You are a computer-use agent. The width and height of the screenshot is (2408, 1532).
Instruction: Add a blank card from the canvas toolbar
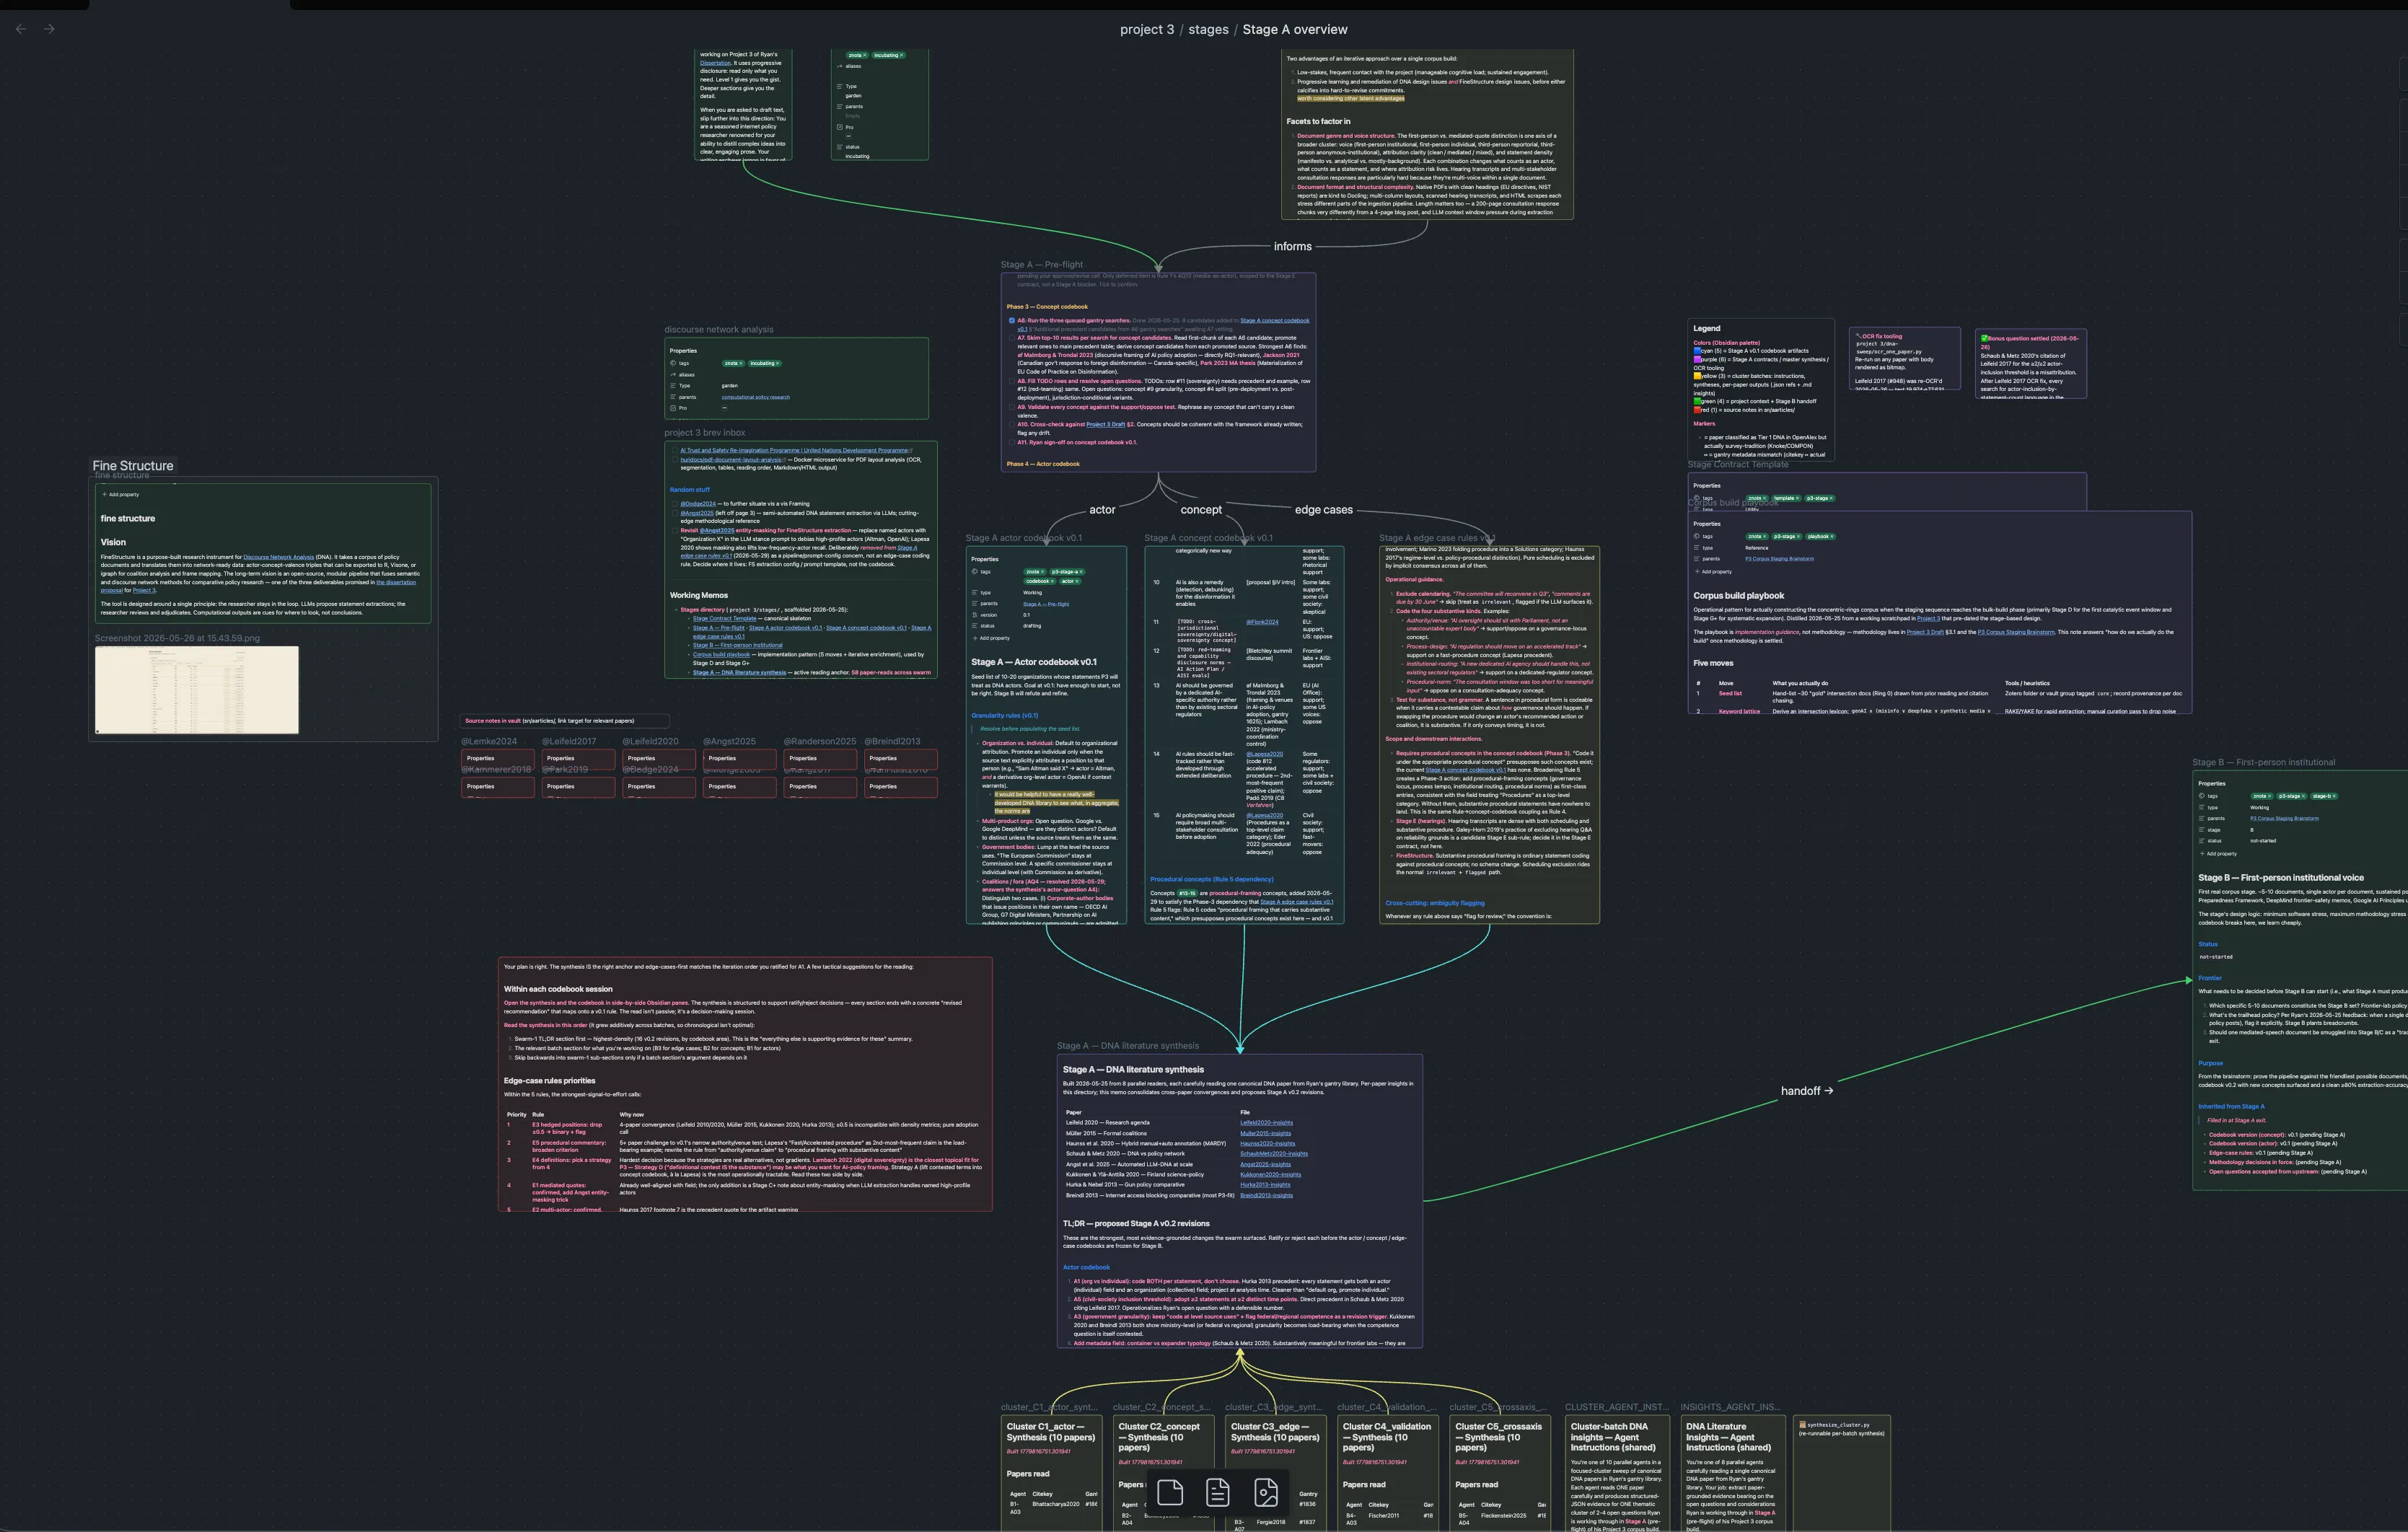(x=1170, y=1493)
